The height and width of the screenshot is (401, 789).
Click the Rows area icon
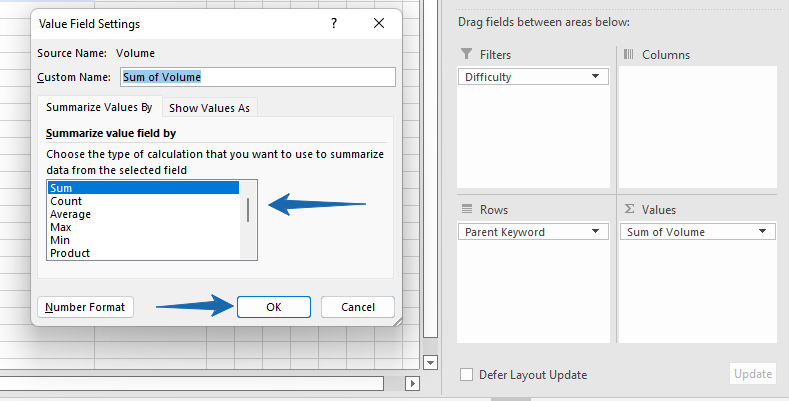point(467,209)
